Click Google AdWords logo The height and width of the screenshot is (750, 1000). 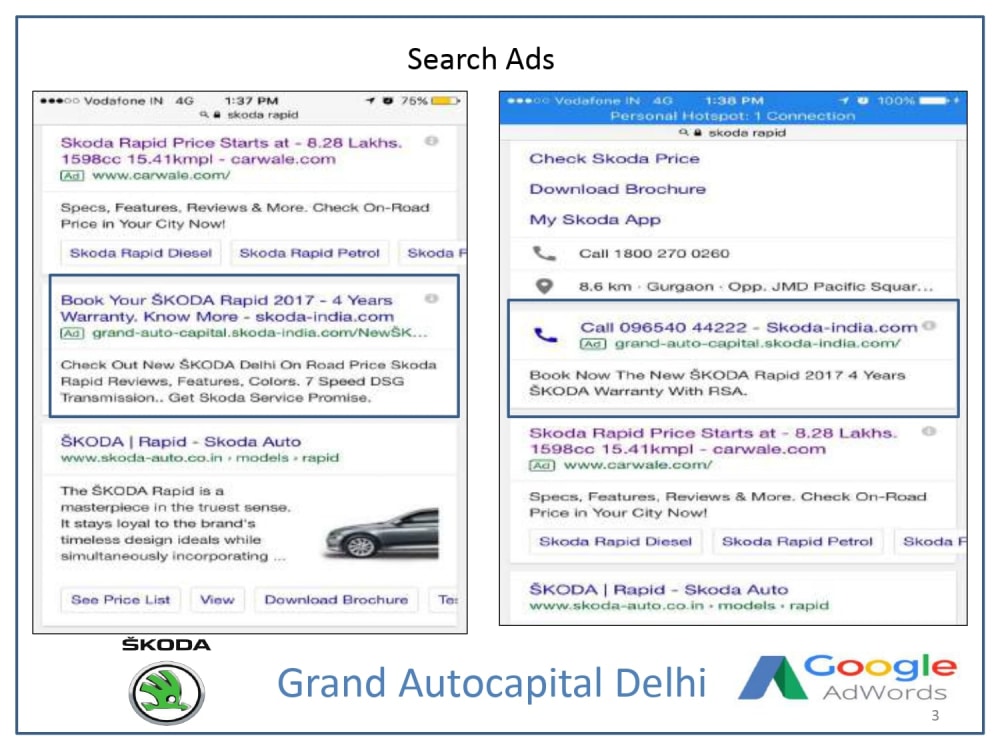tap(848, 678)
